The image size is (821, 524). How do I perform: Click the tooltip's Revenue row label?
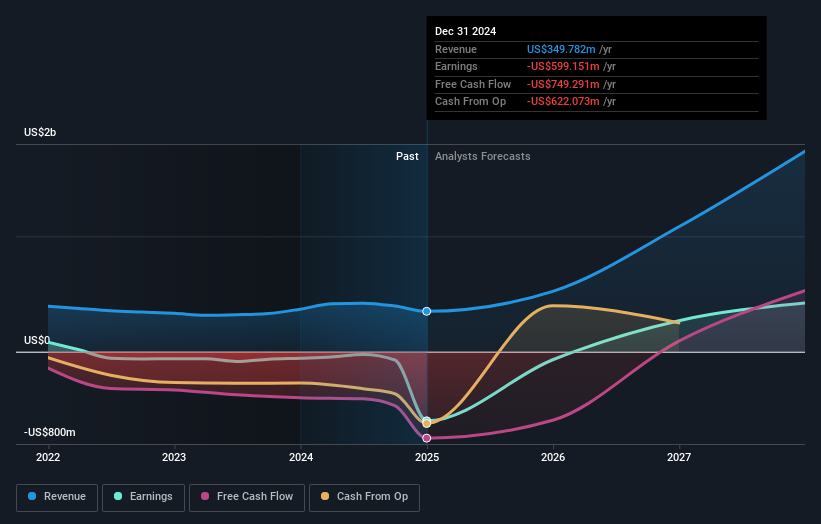pyautogui.click(x=456, y=49)
